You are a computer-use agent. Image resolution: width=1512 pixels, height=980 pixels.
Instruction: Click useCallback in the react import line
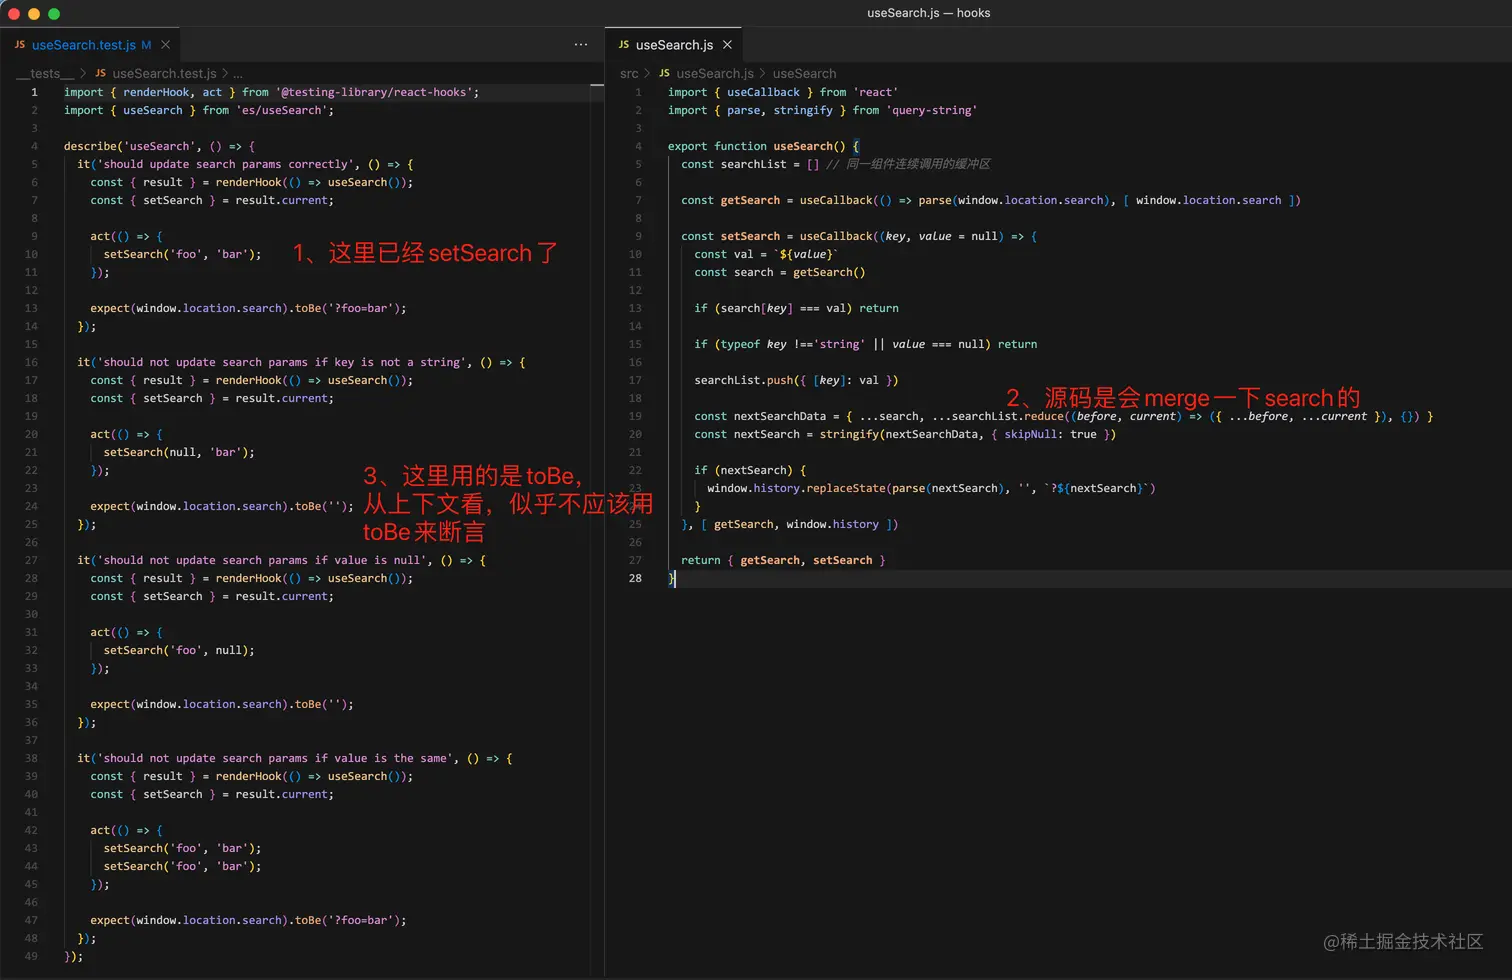[x=763, y=92]
